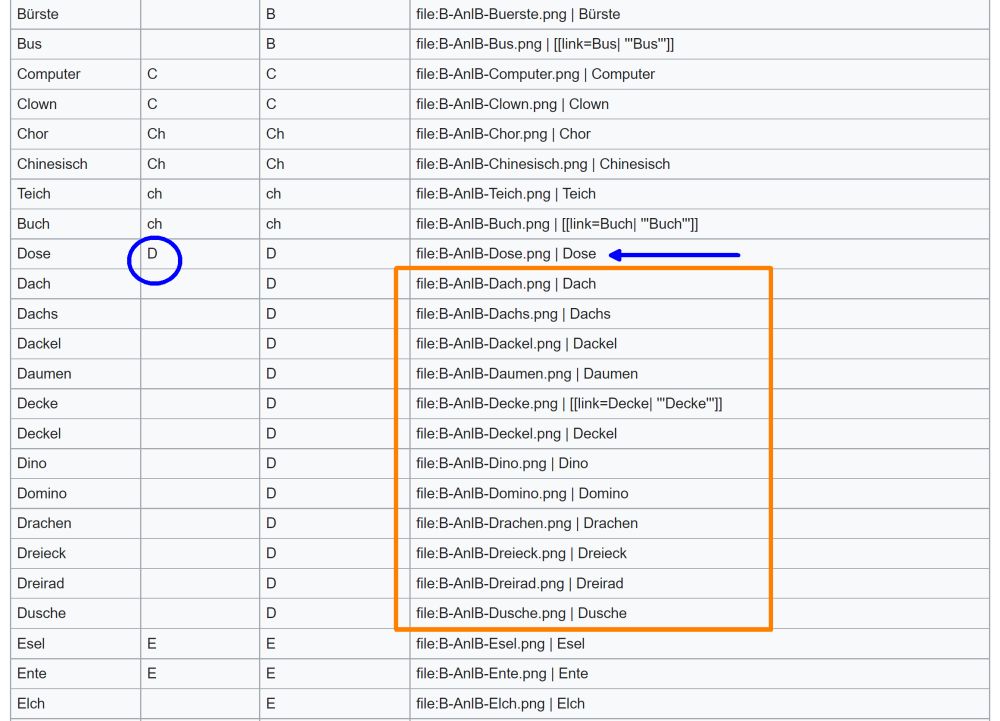Select the file:B-AnlB-Buch.png cell

click(557, 224)
